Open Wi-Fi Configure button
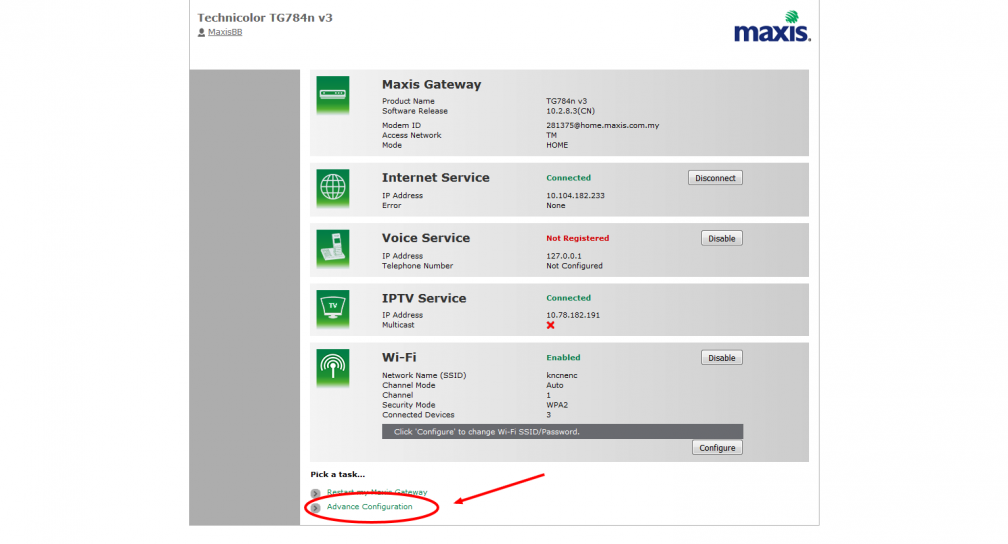The width and height of the screenshot is (1008, 544). pyautogui.click(x=717, y=448)
